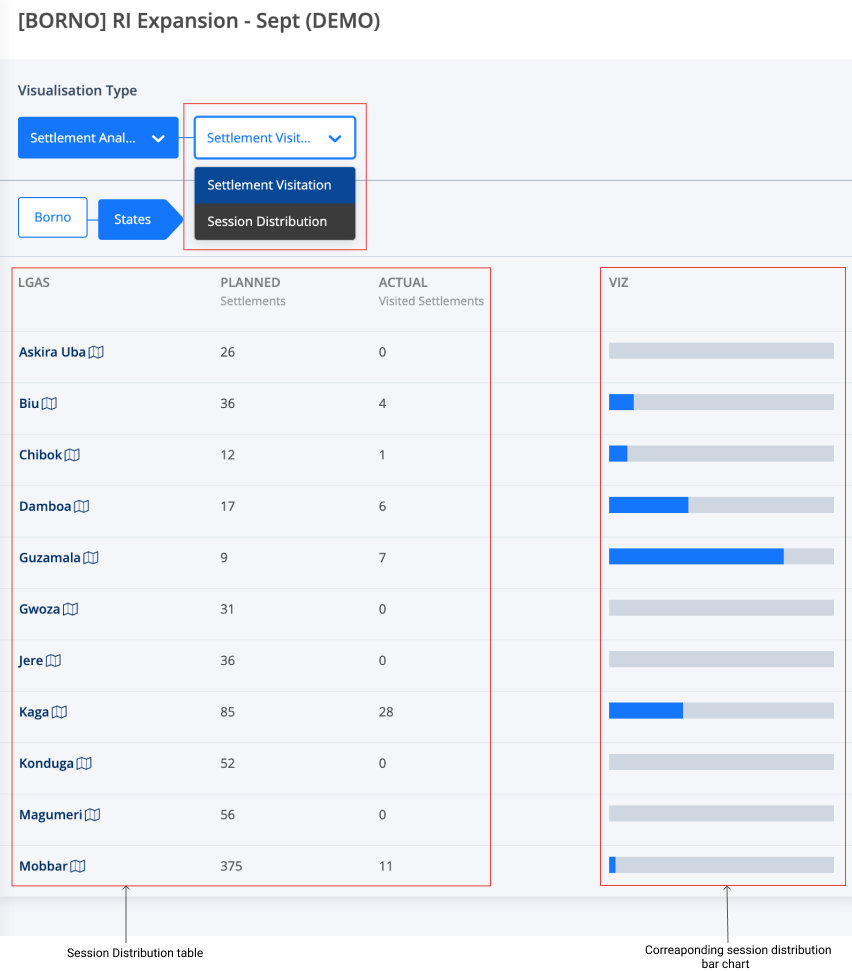Image resolution: width=852 pixels, height=971 pixels.
Task: Click the VIZ column header
Action: pos(619,283)
